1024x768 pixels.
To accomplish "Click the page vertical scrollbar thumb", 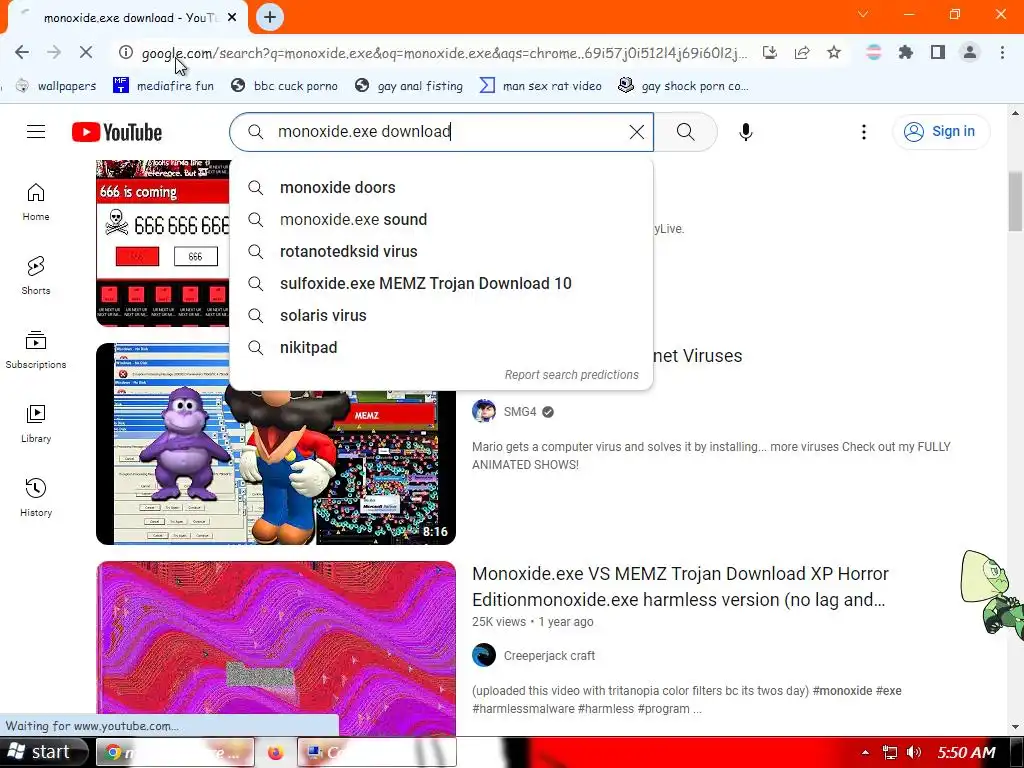I will pyautogui.click(x=1015, y=202).
